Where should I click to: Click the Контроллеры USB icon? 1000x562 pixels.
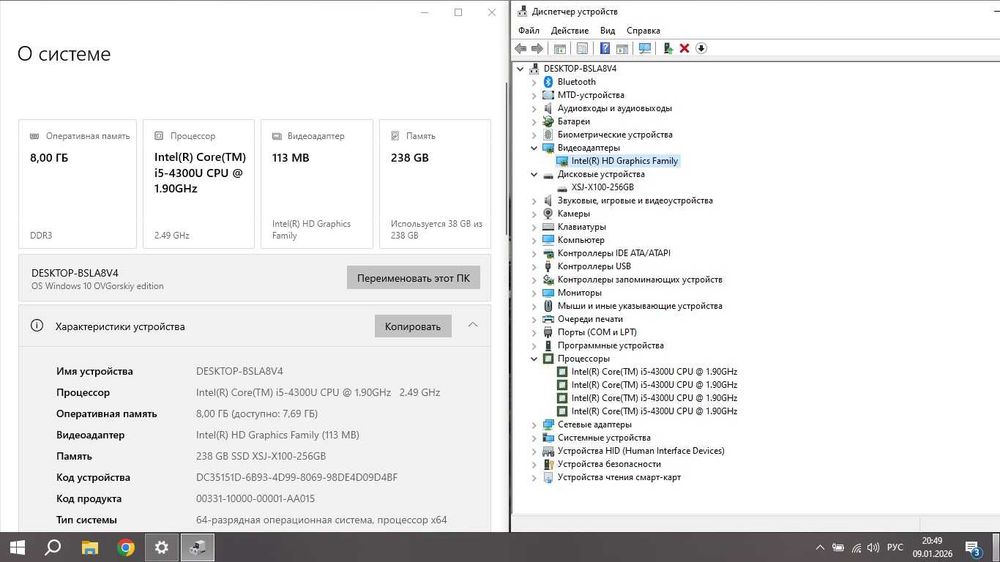click(548, 267)
